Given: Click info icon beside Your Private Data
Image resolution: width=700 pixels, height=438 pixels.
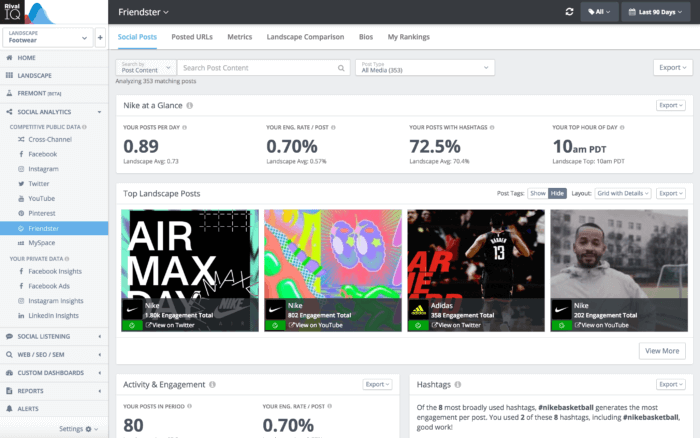Looking at the screenshot, I should click(67, 259).
